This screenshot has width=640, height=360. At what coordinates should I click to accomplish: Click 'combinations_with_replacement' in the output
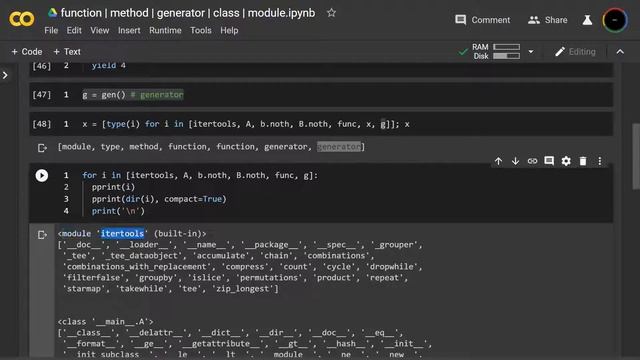tap(137, 267)
